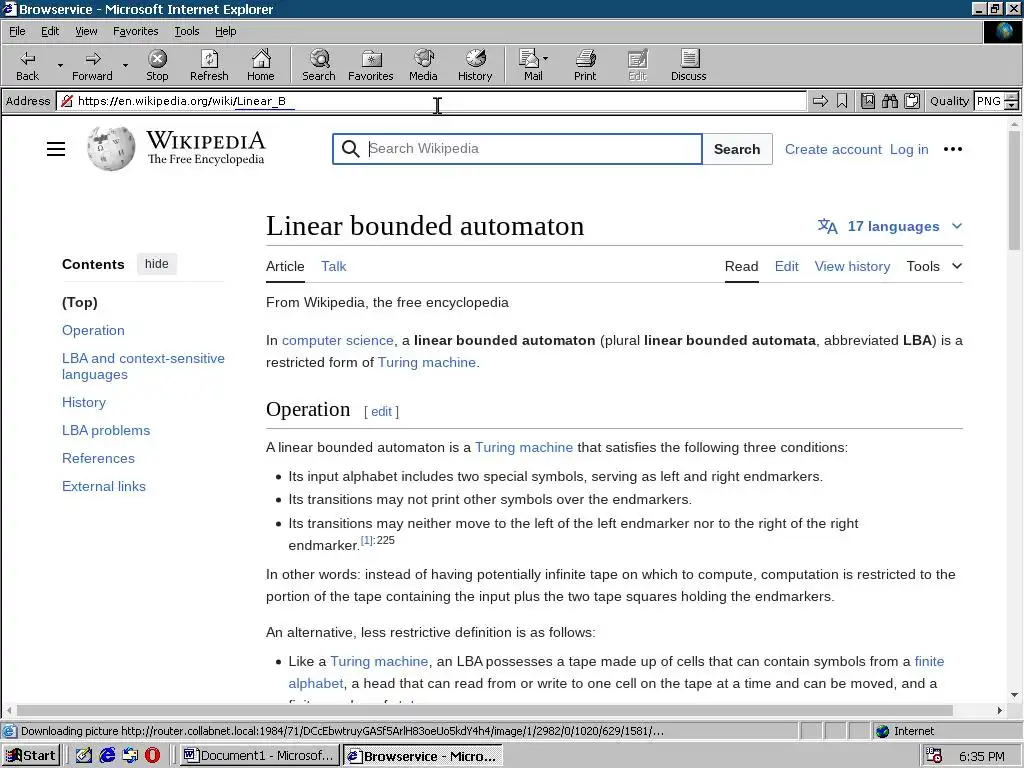
Task: Jump to External links in Contents
Action: click(x=104, y=487)
